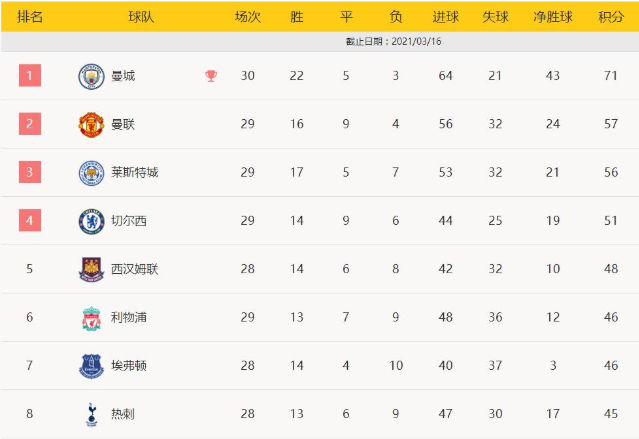This screenshot has height=439, width=639.
Task: Click the Manchester City club crest
Action: click(x=91, y=76)
